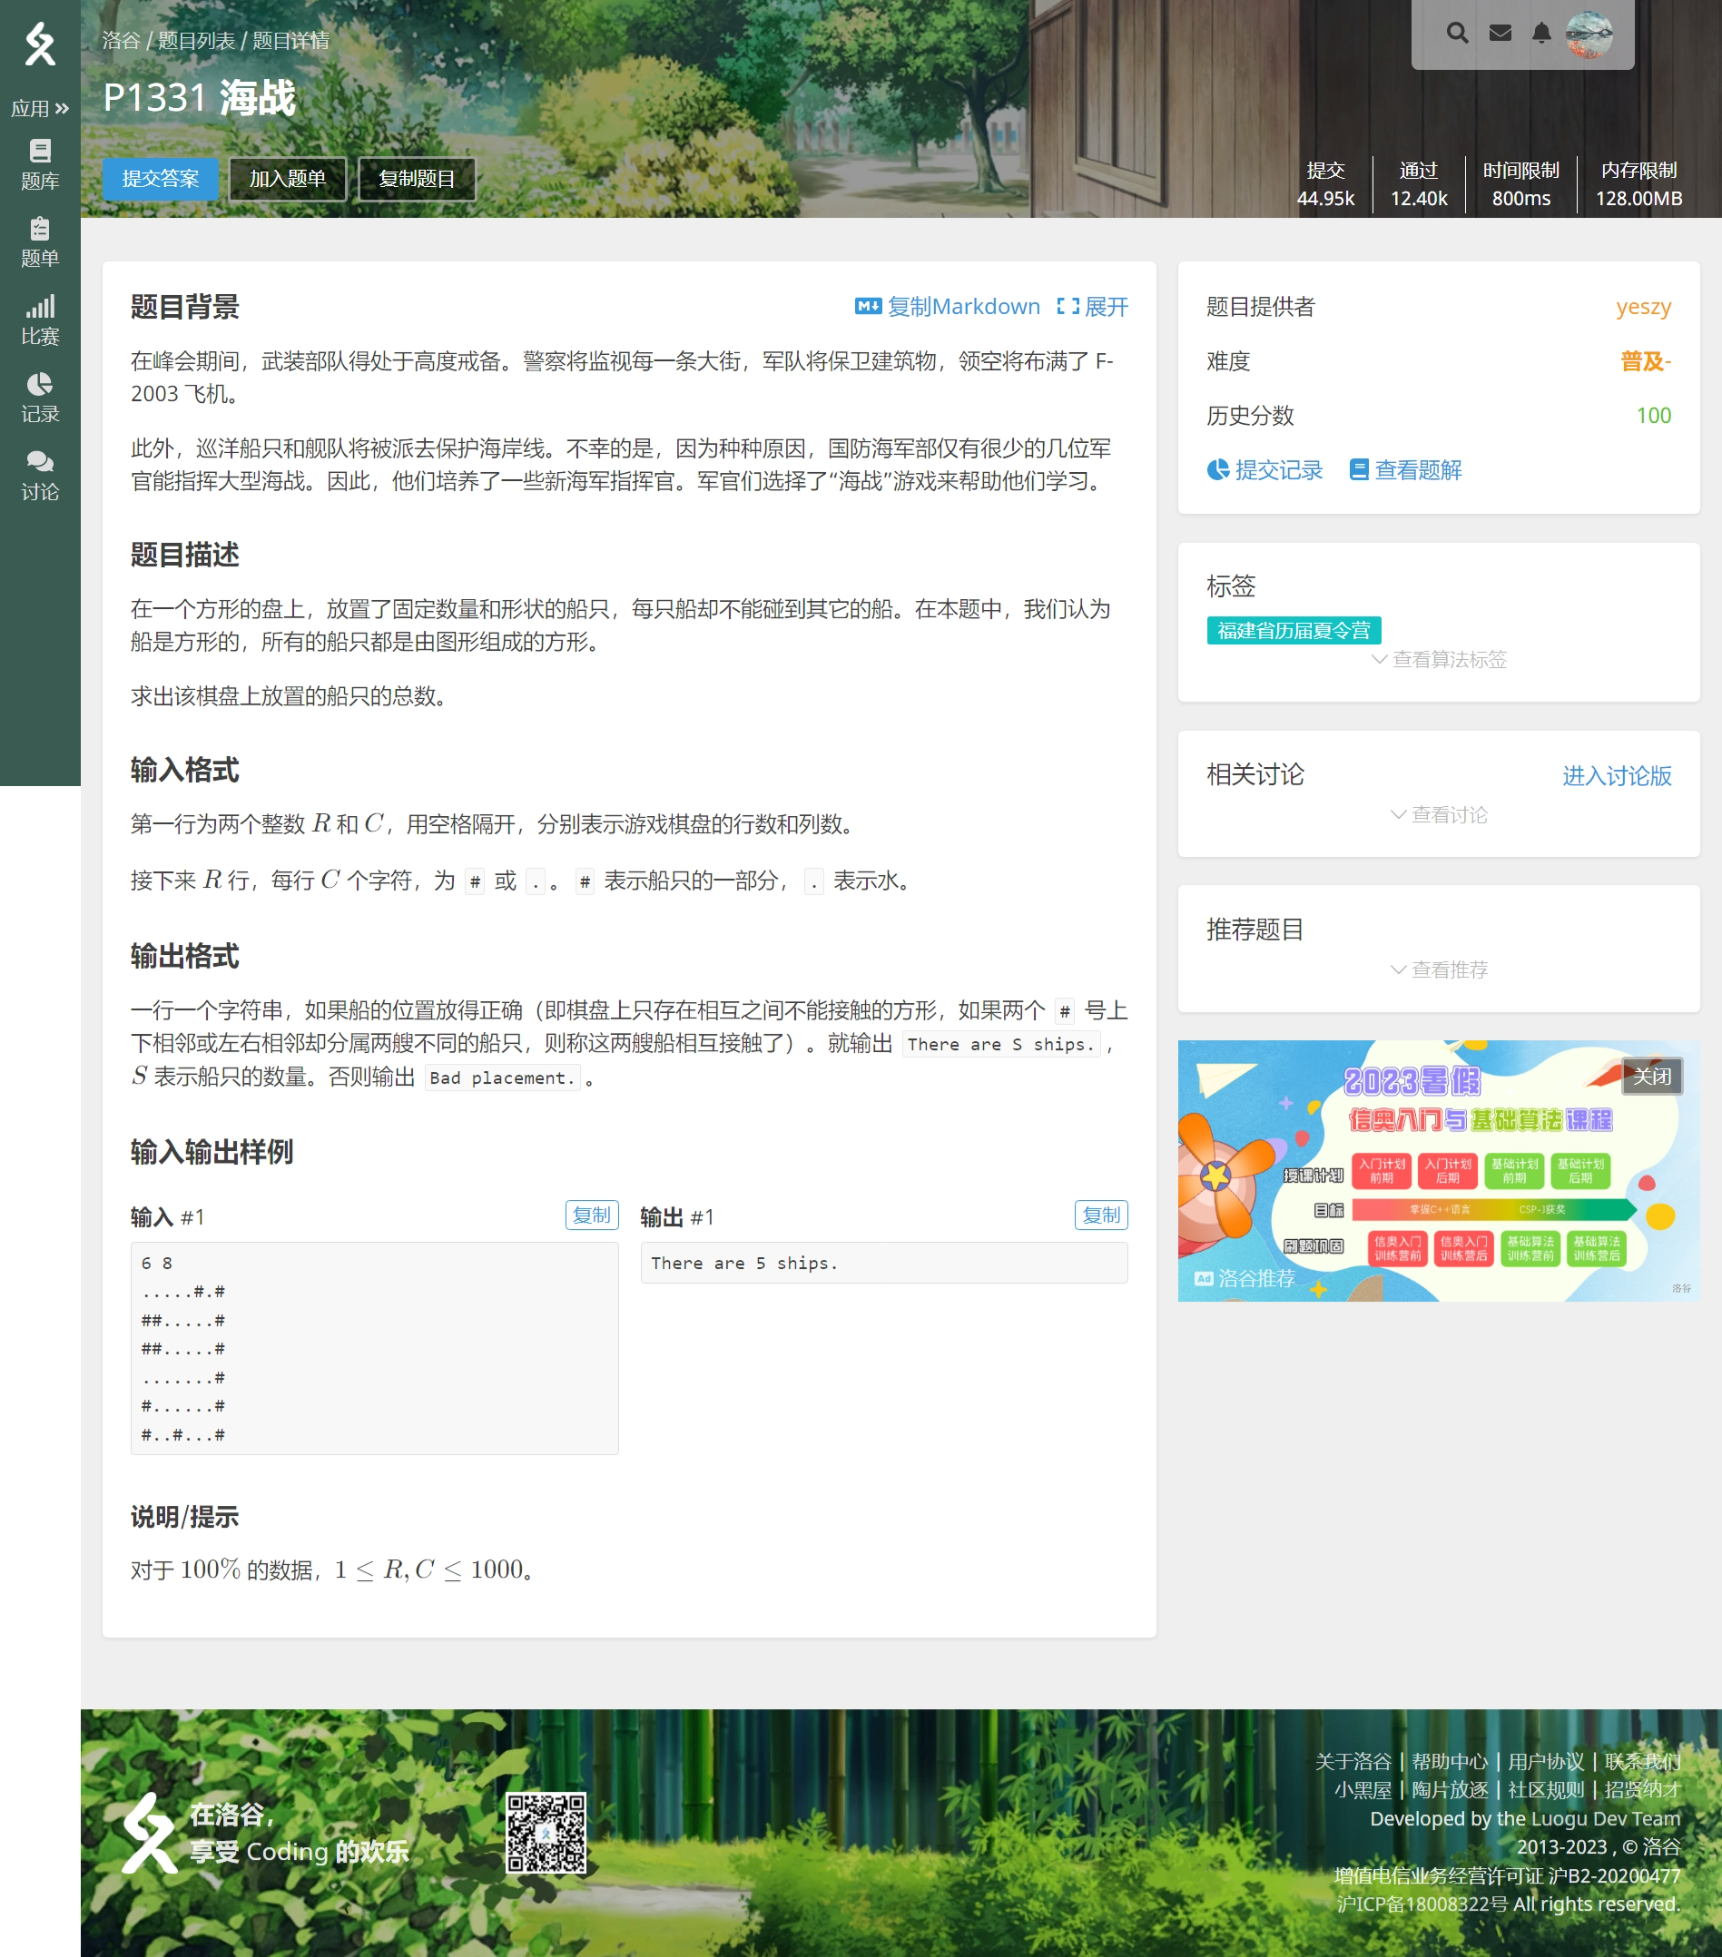
Task: Go to 题目列表 breadcrumb
Action: (196, 40)
